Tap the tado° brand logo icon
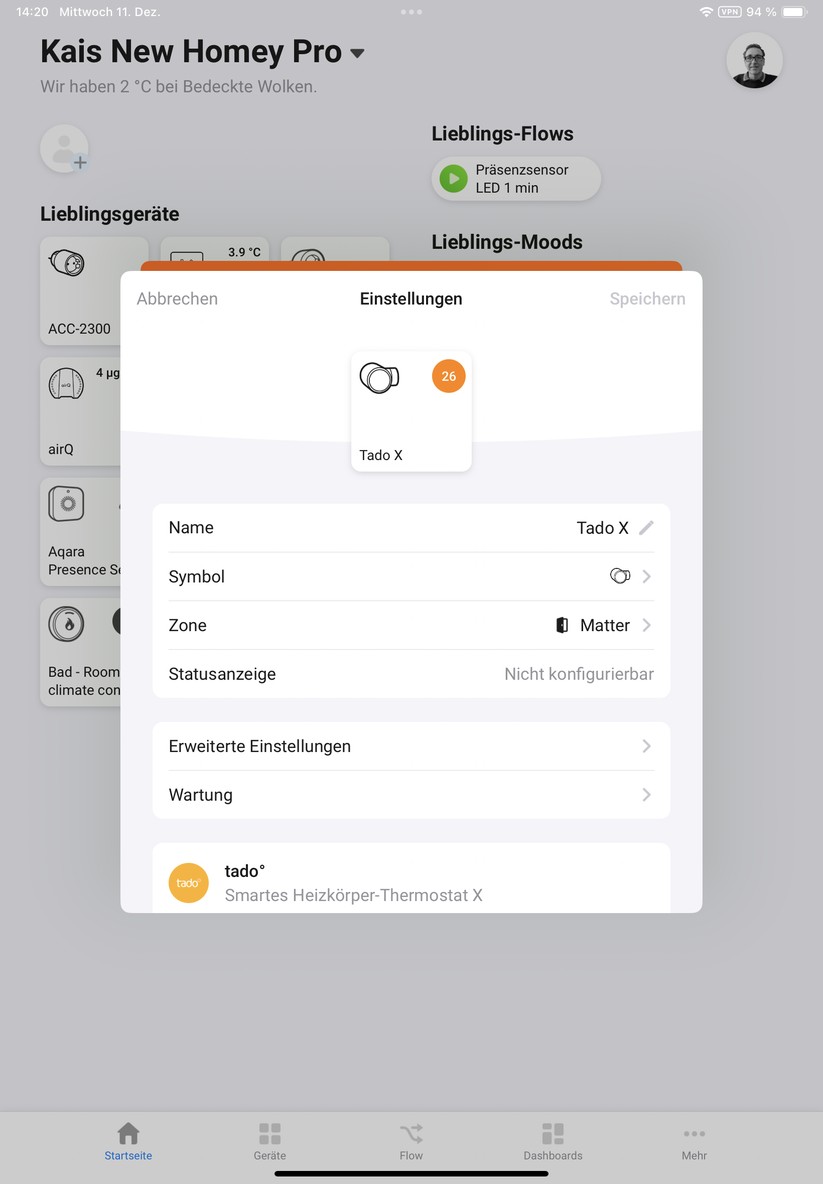This screenshot has height=1184, width=823. point(188,883)
